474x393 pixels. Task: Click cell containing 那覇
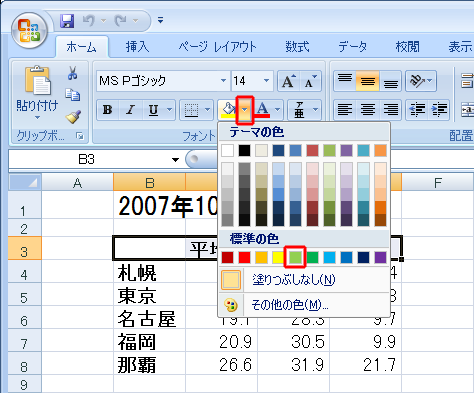149,364
